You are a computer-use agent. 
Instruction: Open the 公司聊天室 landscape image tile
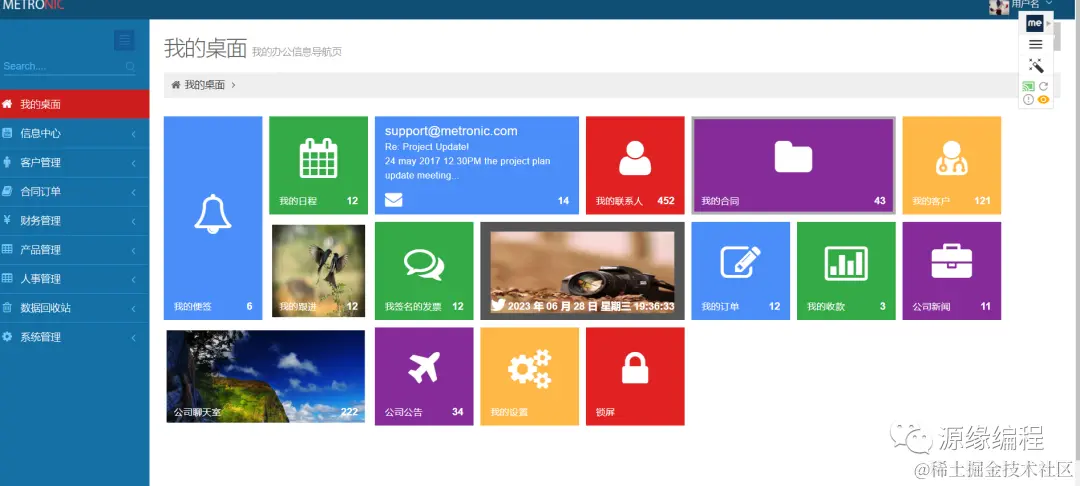[x=266, y=377]
